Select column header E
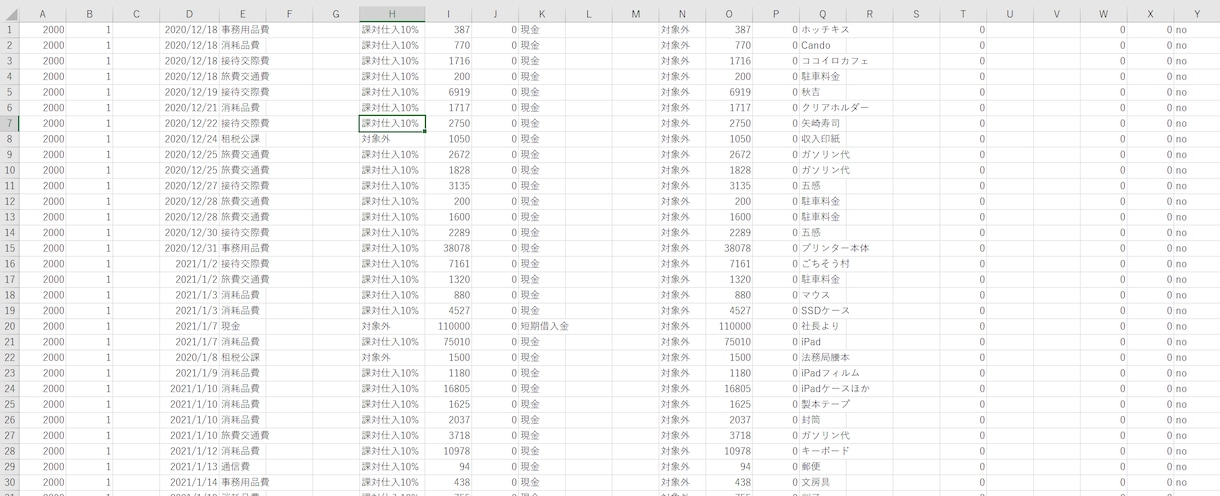The height and width of the screenshot is (496, 1220). [243, 14]
